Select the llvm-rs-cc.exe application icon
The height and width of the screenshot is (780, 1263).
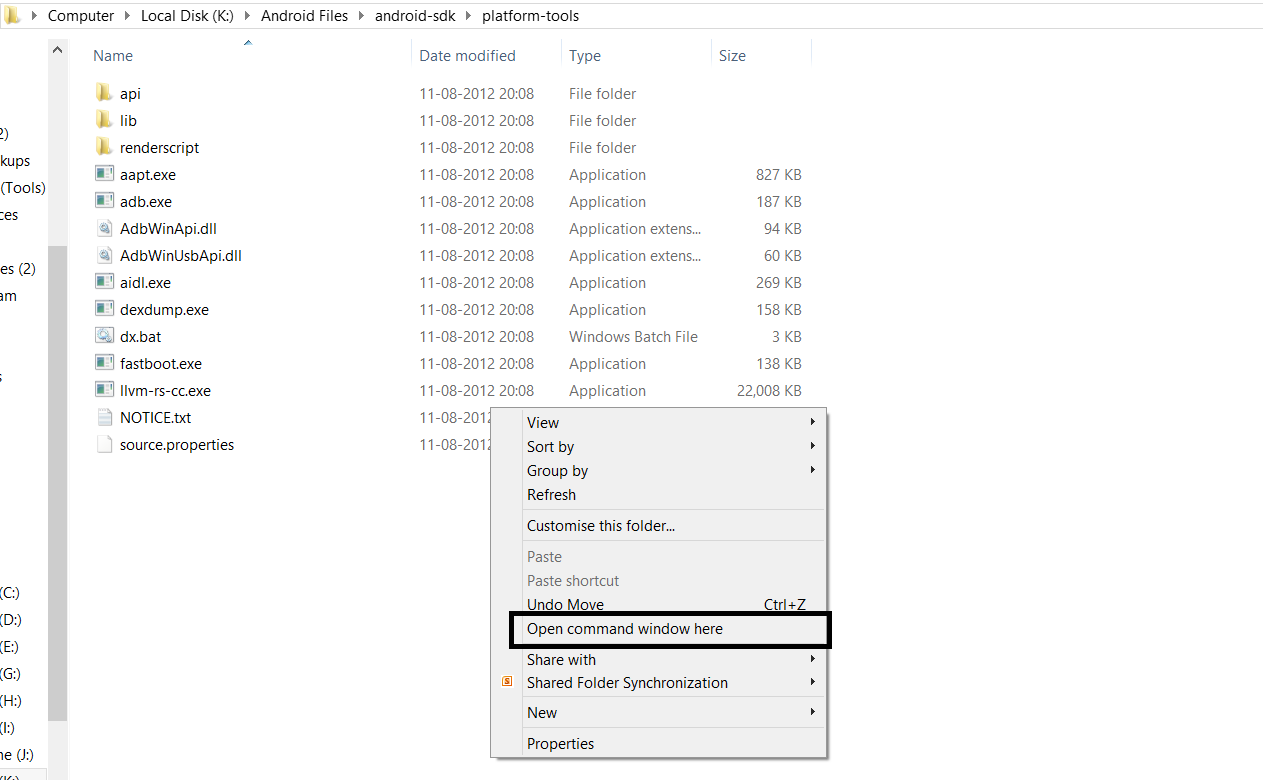(105, 390)
